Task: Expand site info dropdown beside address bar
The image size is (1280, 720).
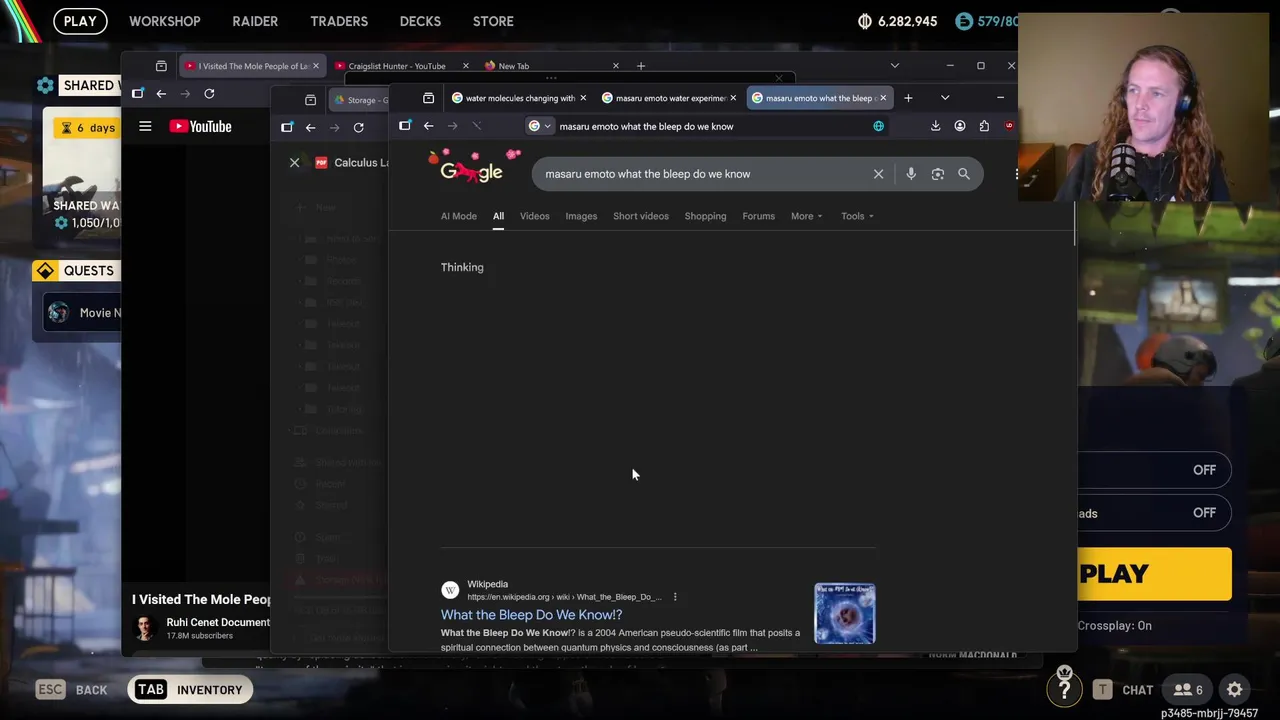Action: (540, 126)
